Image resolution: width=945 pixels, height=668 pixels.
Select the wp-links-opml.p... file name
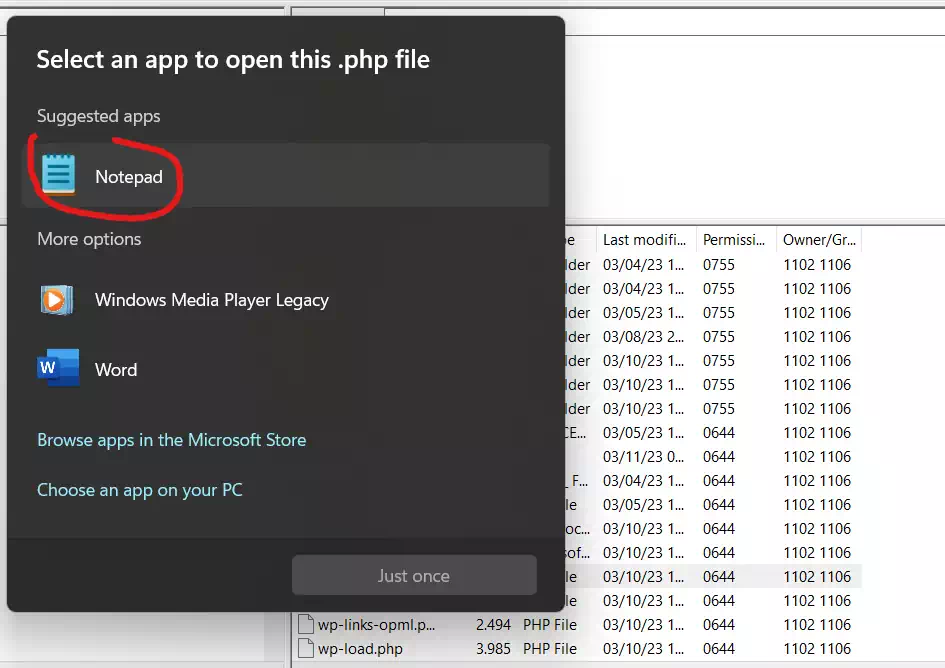[x=376, y=625]
